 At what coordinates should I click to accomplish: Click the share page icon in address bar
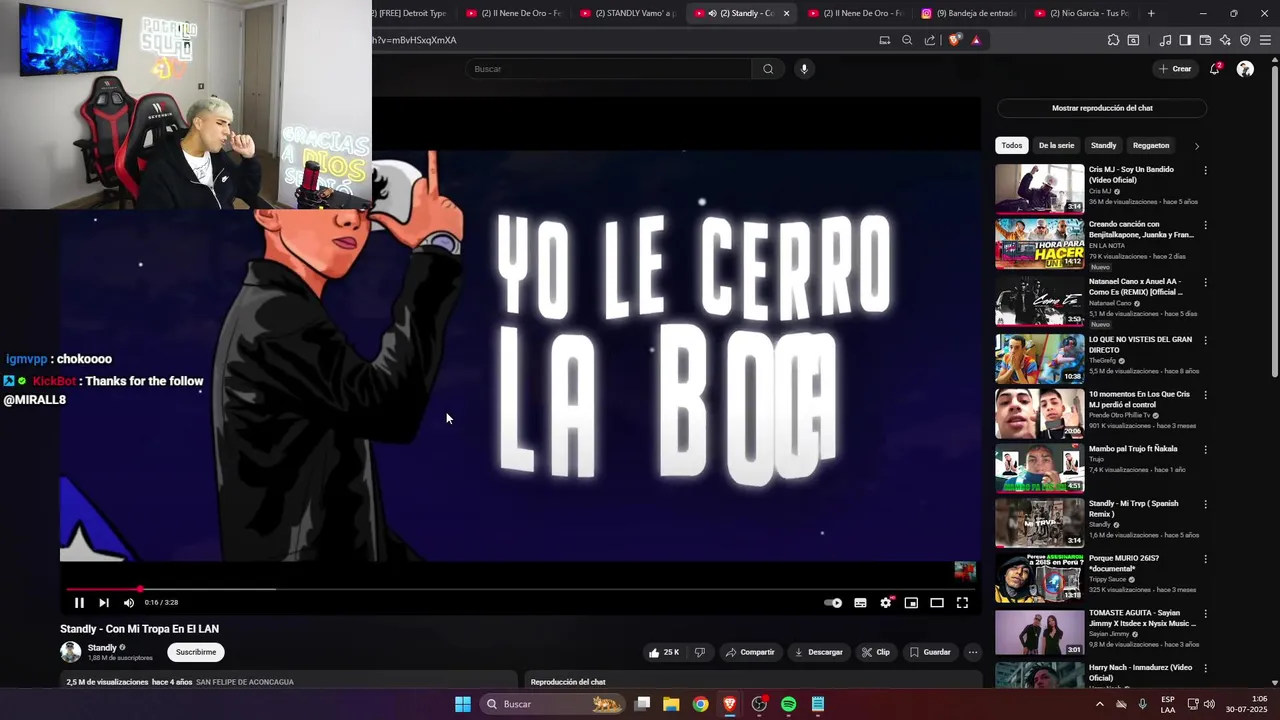tap(930, 40)
